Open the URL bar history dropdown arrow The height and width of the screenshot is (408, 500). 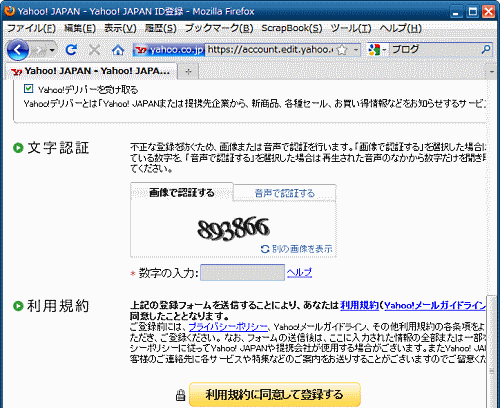click(356, 50)
